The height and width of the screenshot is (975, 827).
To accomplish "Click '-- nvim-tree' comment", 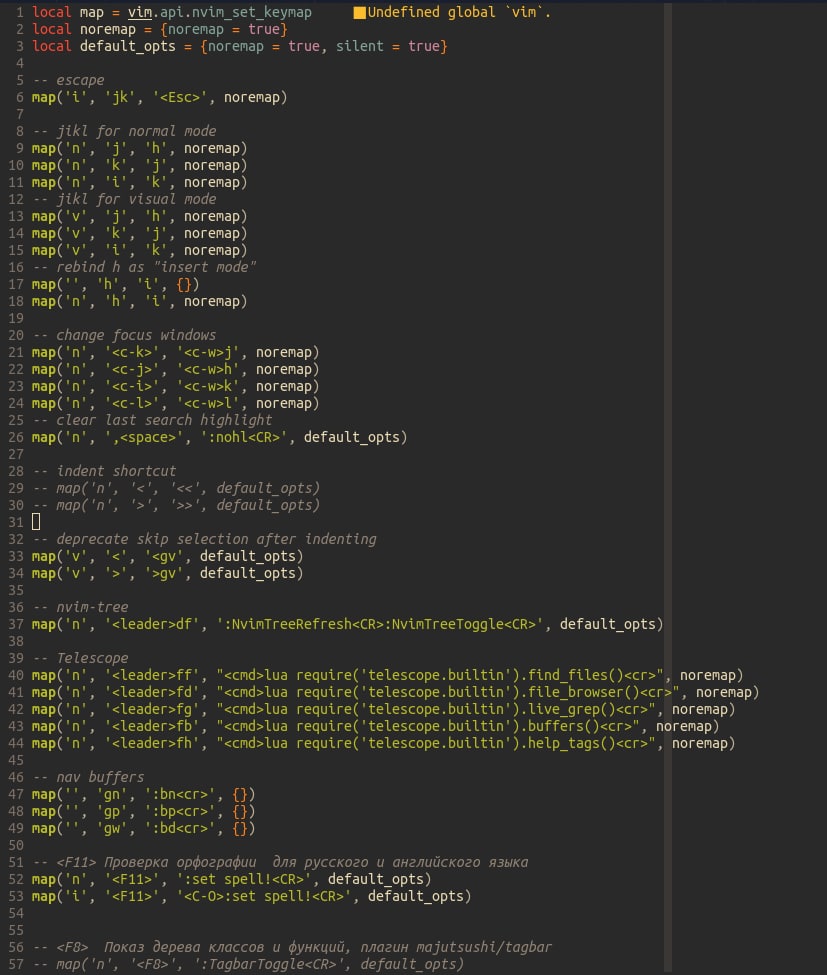I will coord(80,607).
